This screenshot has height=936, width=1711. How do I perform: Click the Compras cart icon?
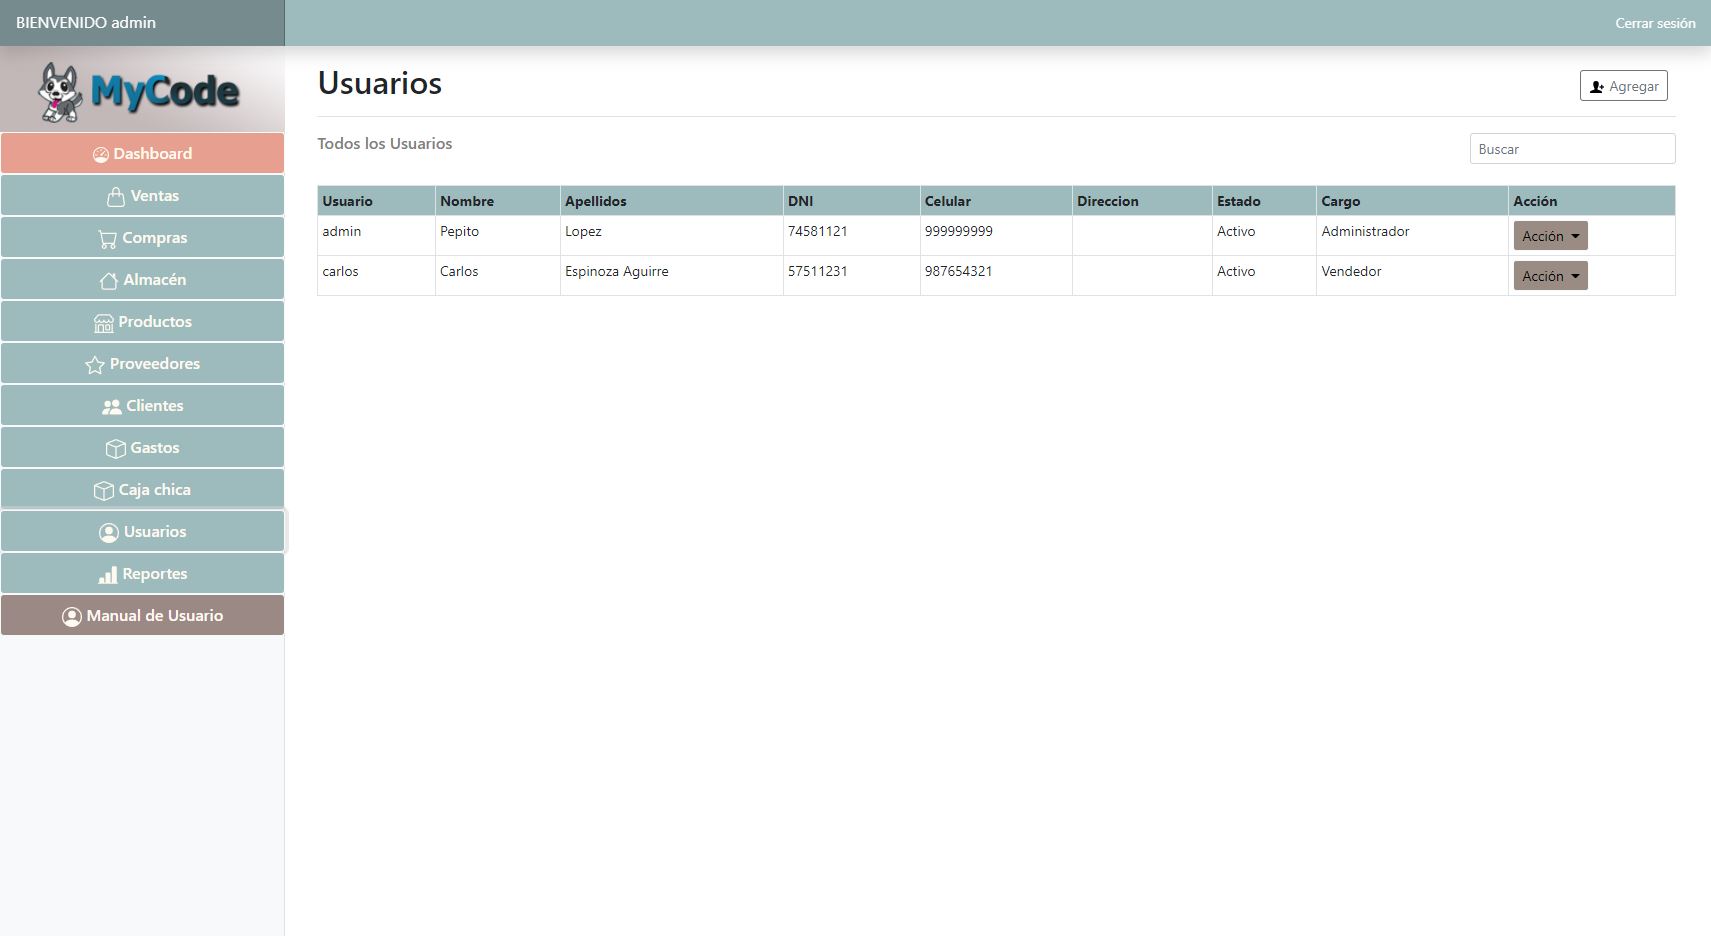click(107, 239)
